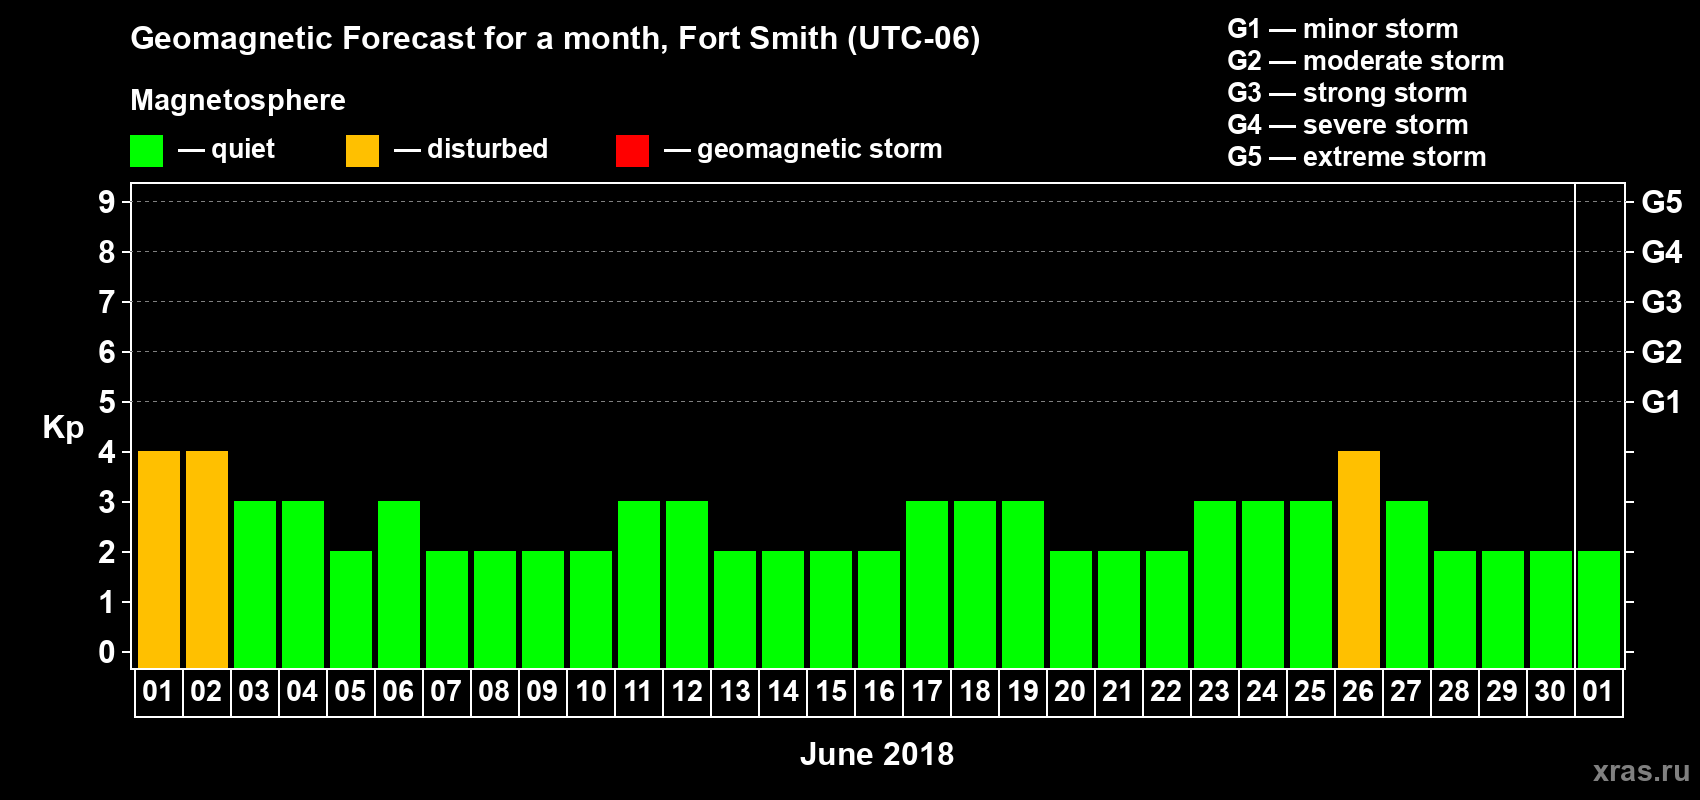This screenshot has width=1700, height=800.
Task: Click date cell 15 on the x-axis
Action: (x=831, y=692)
